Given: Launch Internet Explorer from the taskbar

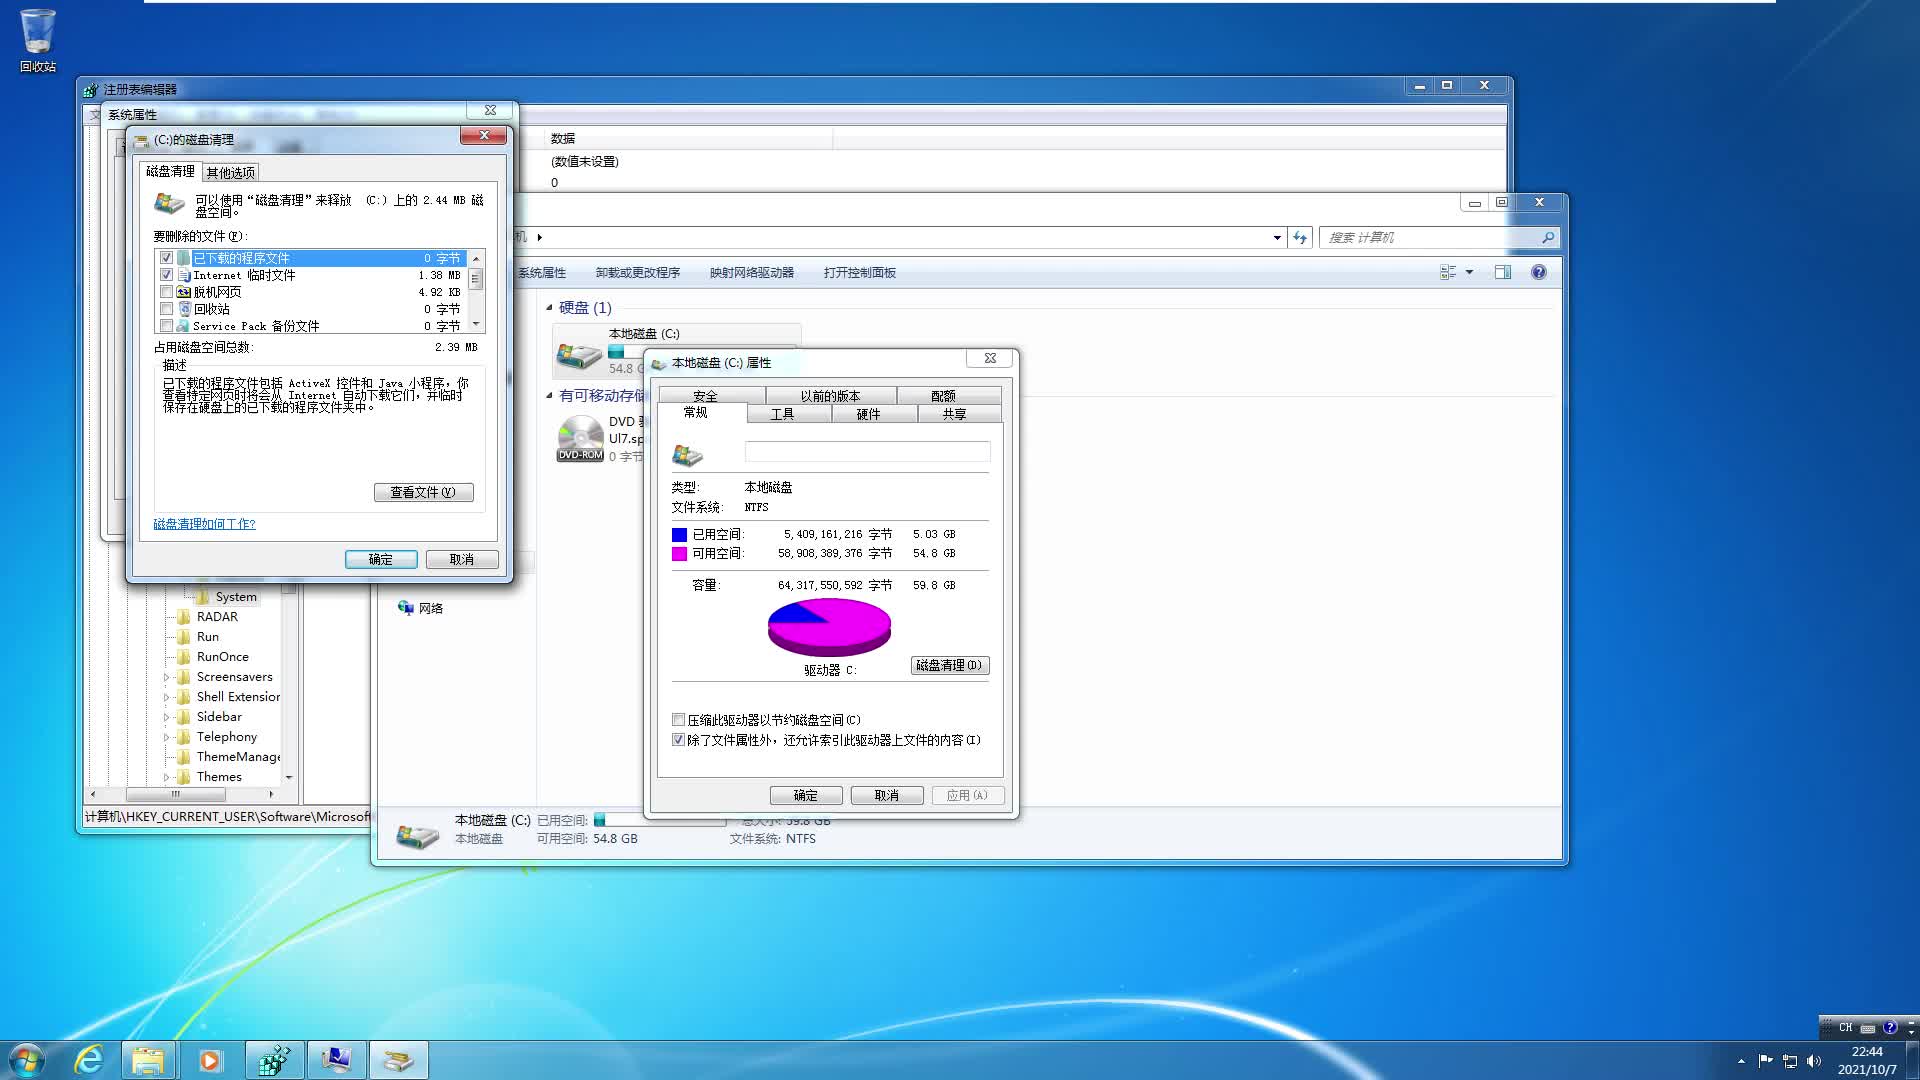Looking at the screenshot, I should (x=89, y=1060).
